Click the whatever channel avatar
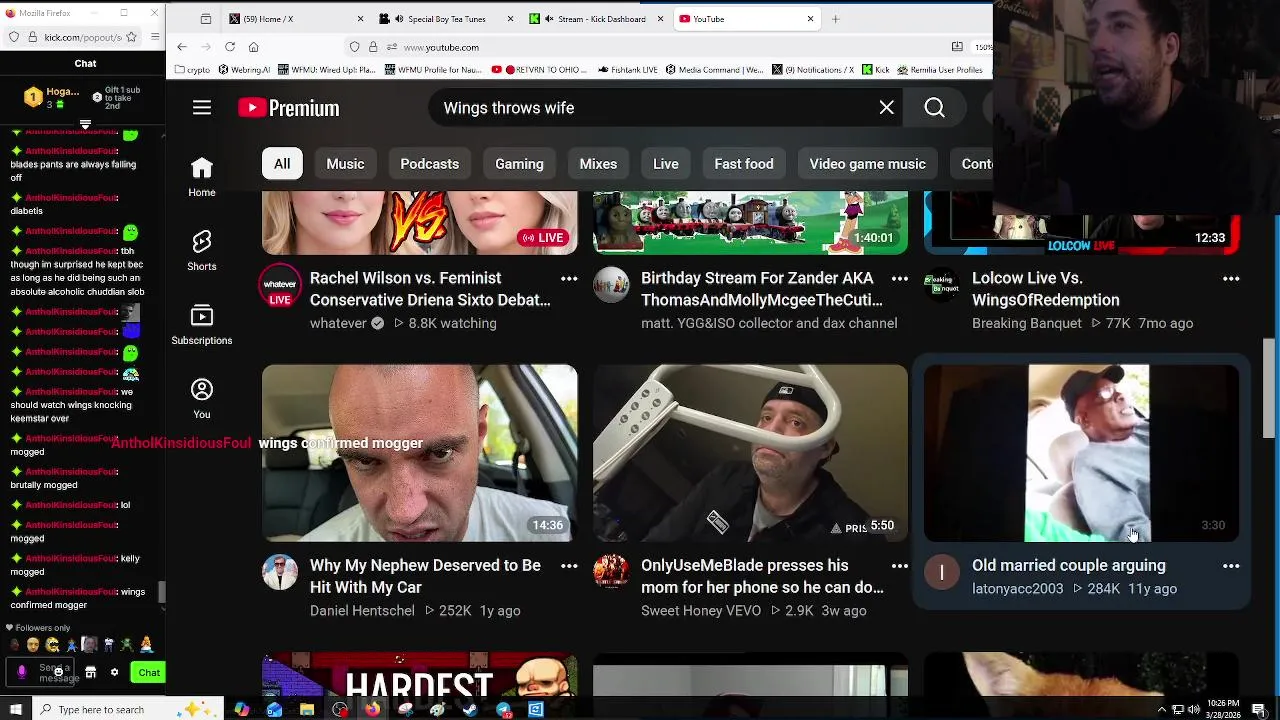The width and height of the screenshot is (1280, 720). tap(280, 285)
